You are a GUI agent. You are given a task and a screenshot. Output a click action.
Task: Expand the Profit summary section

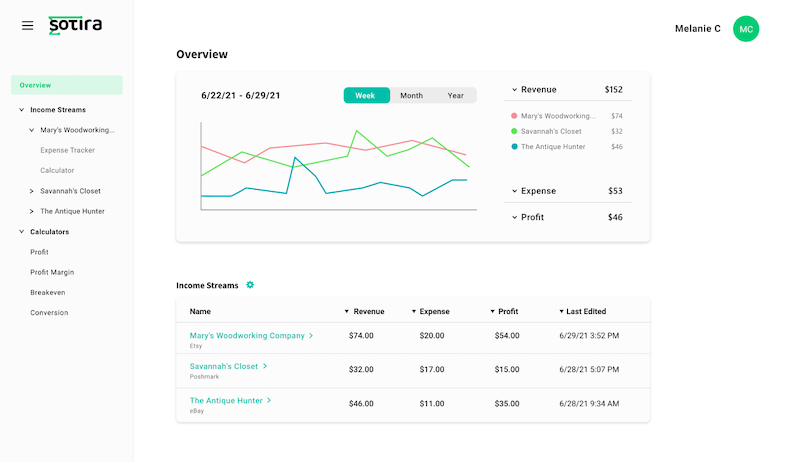coord(514,217)
